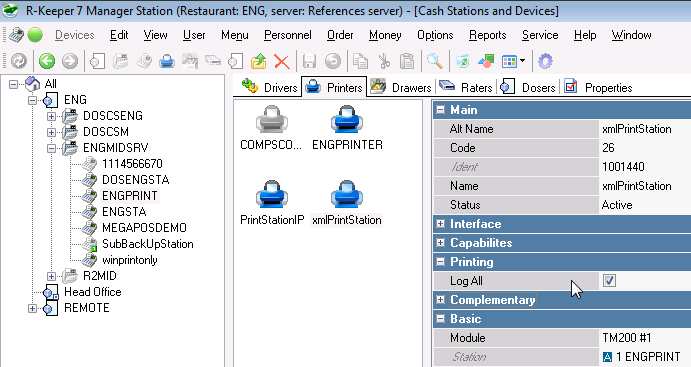Image resolution: width=691 pixels, height=367 pixels.
Task: Click the clipboard paste toolbar icon
Action: coord(408,61)
